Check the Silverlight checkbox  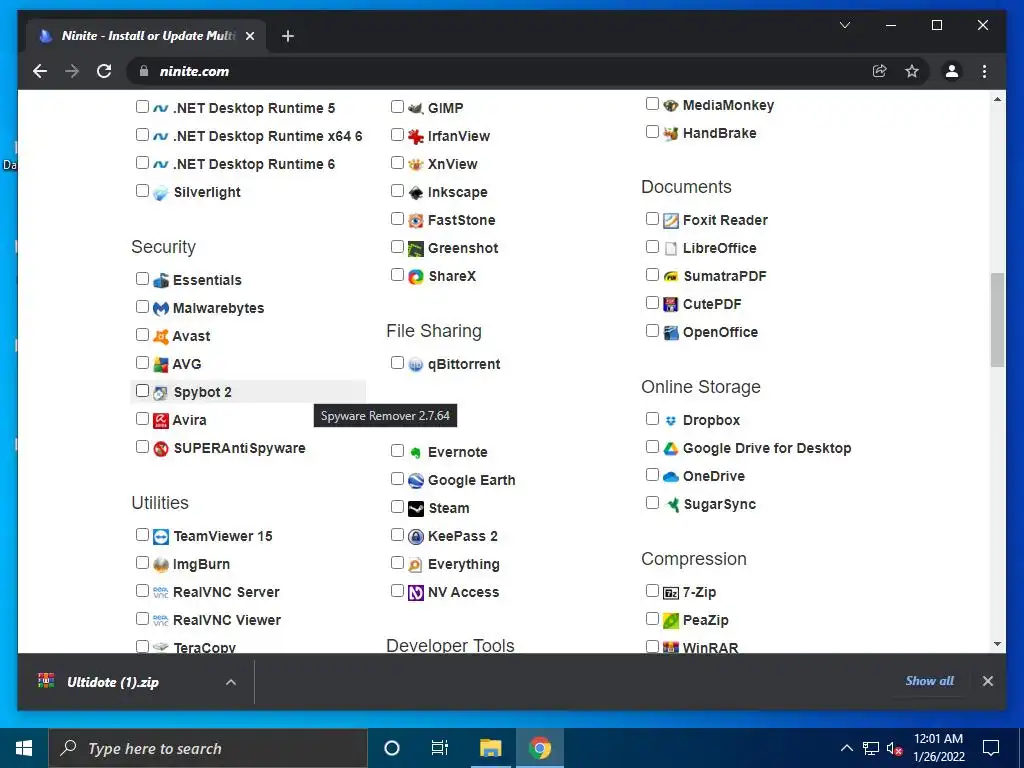coord(142,190)
